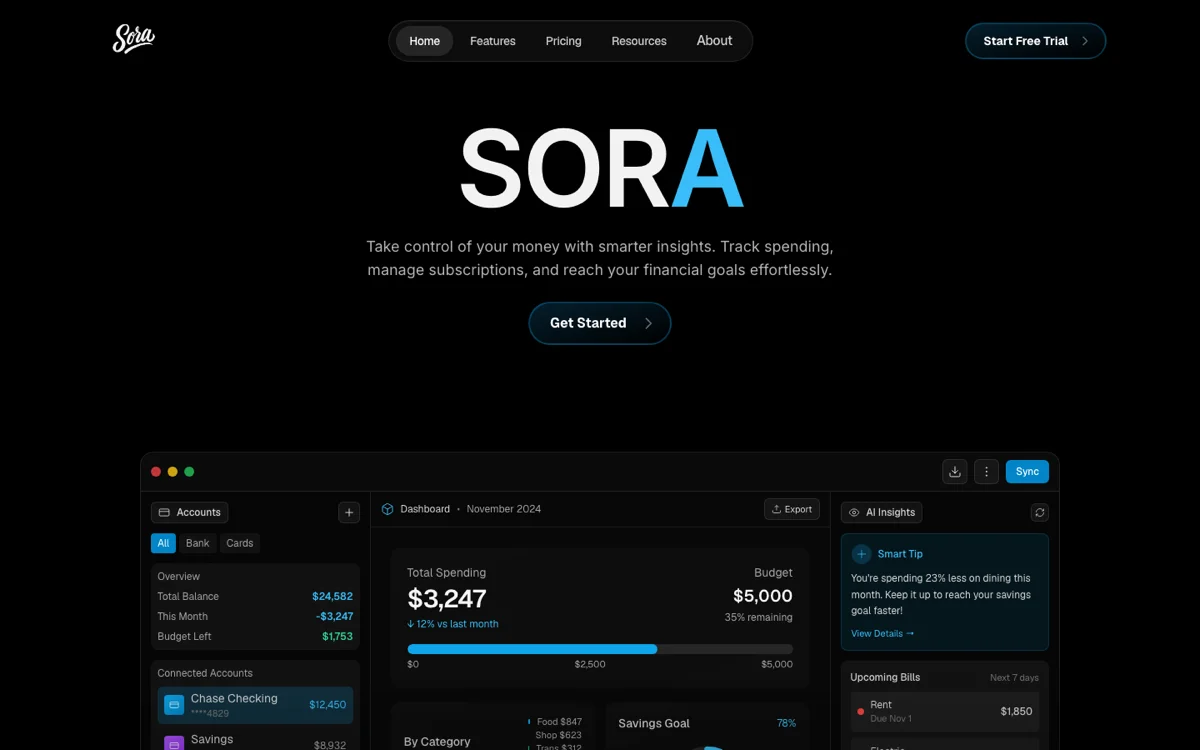1200x750 pixels.
Task: Click the Connected Accounts heading
Action: pyautogui.click(x=205, y=673)
